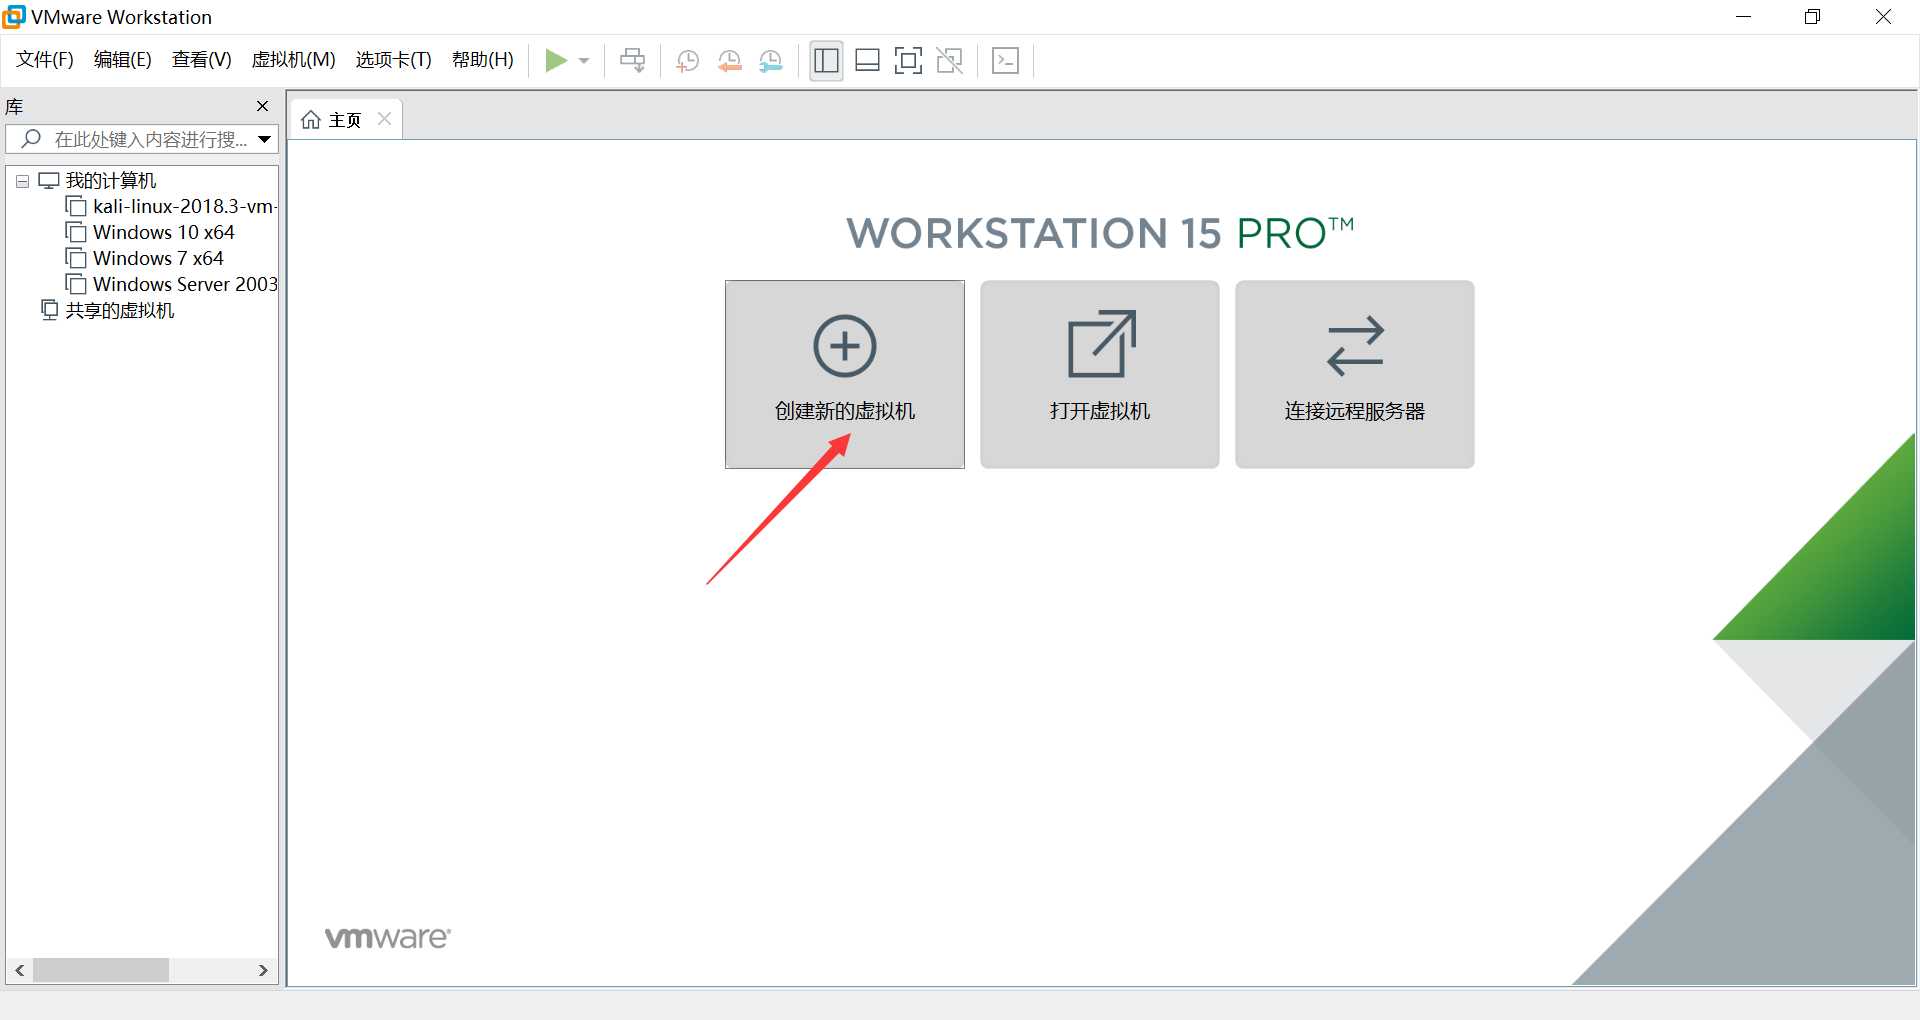Click the 打开虚拟机 button
Image resolution: width=1920 pixels, height=1020 pixels.
tap(1099, 374)
